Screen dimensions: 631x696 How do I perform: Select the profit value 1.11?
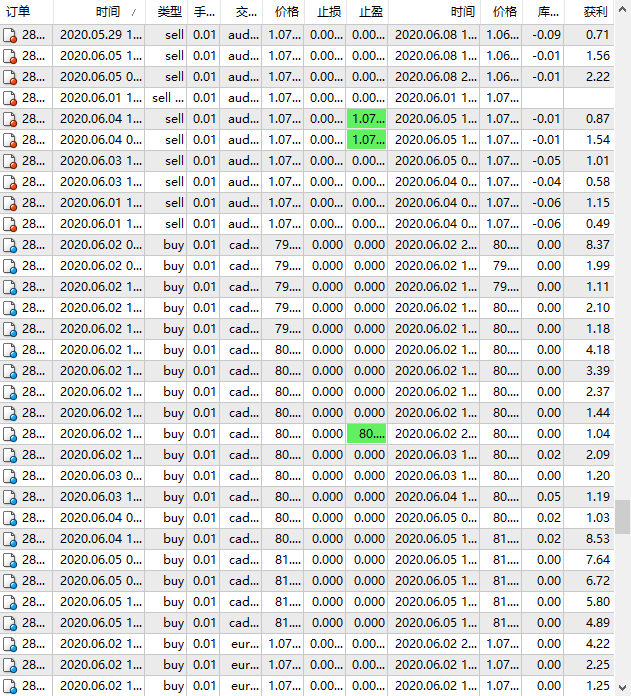tap(598, 287)
